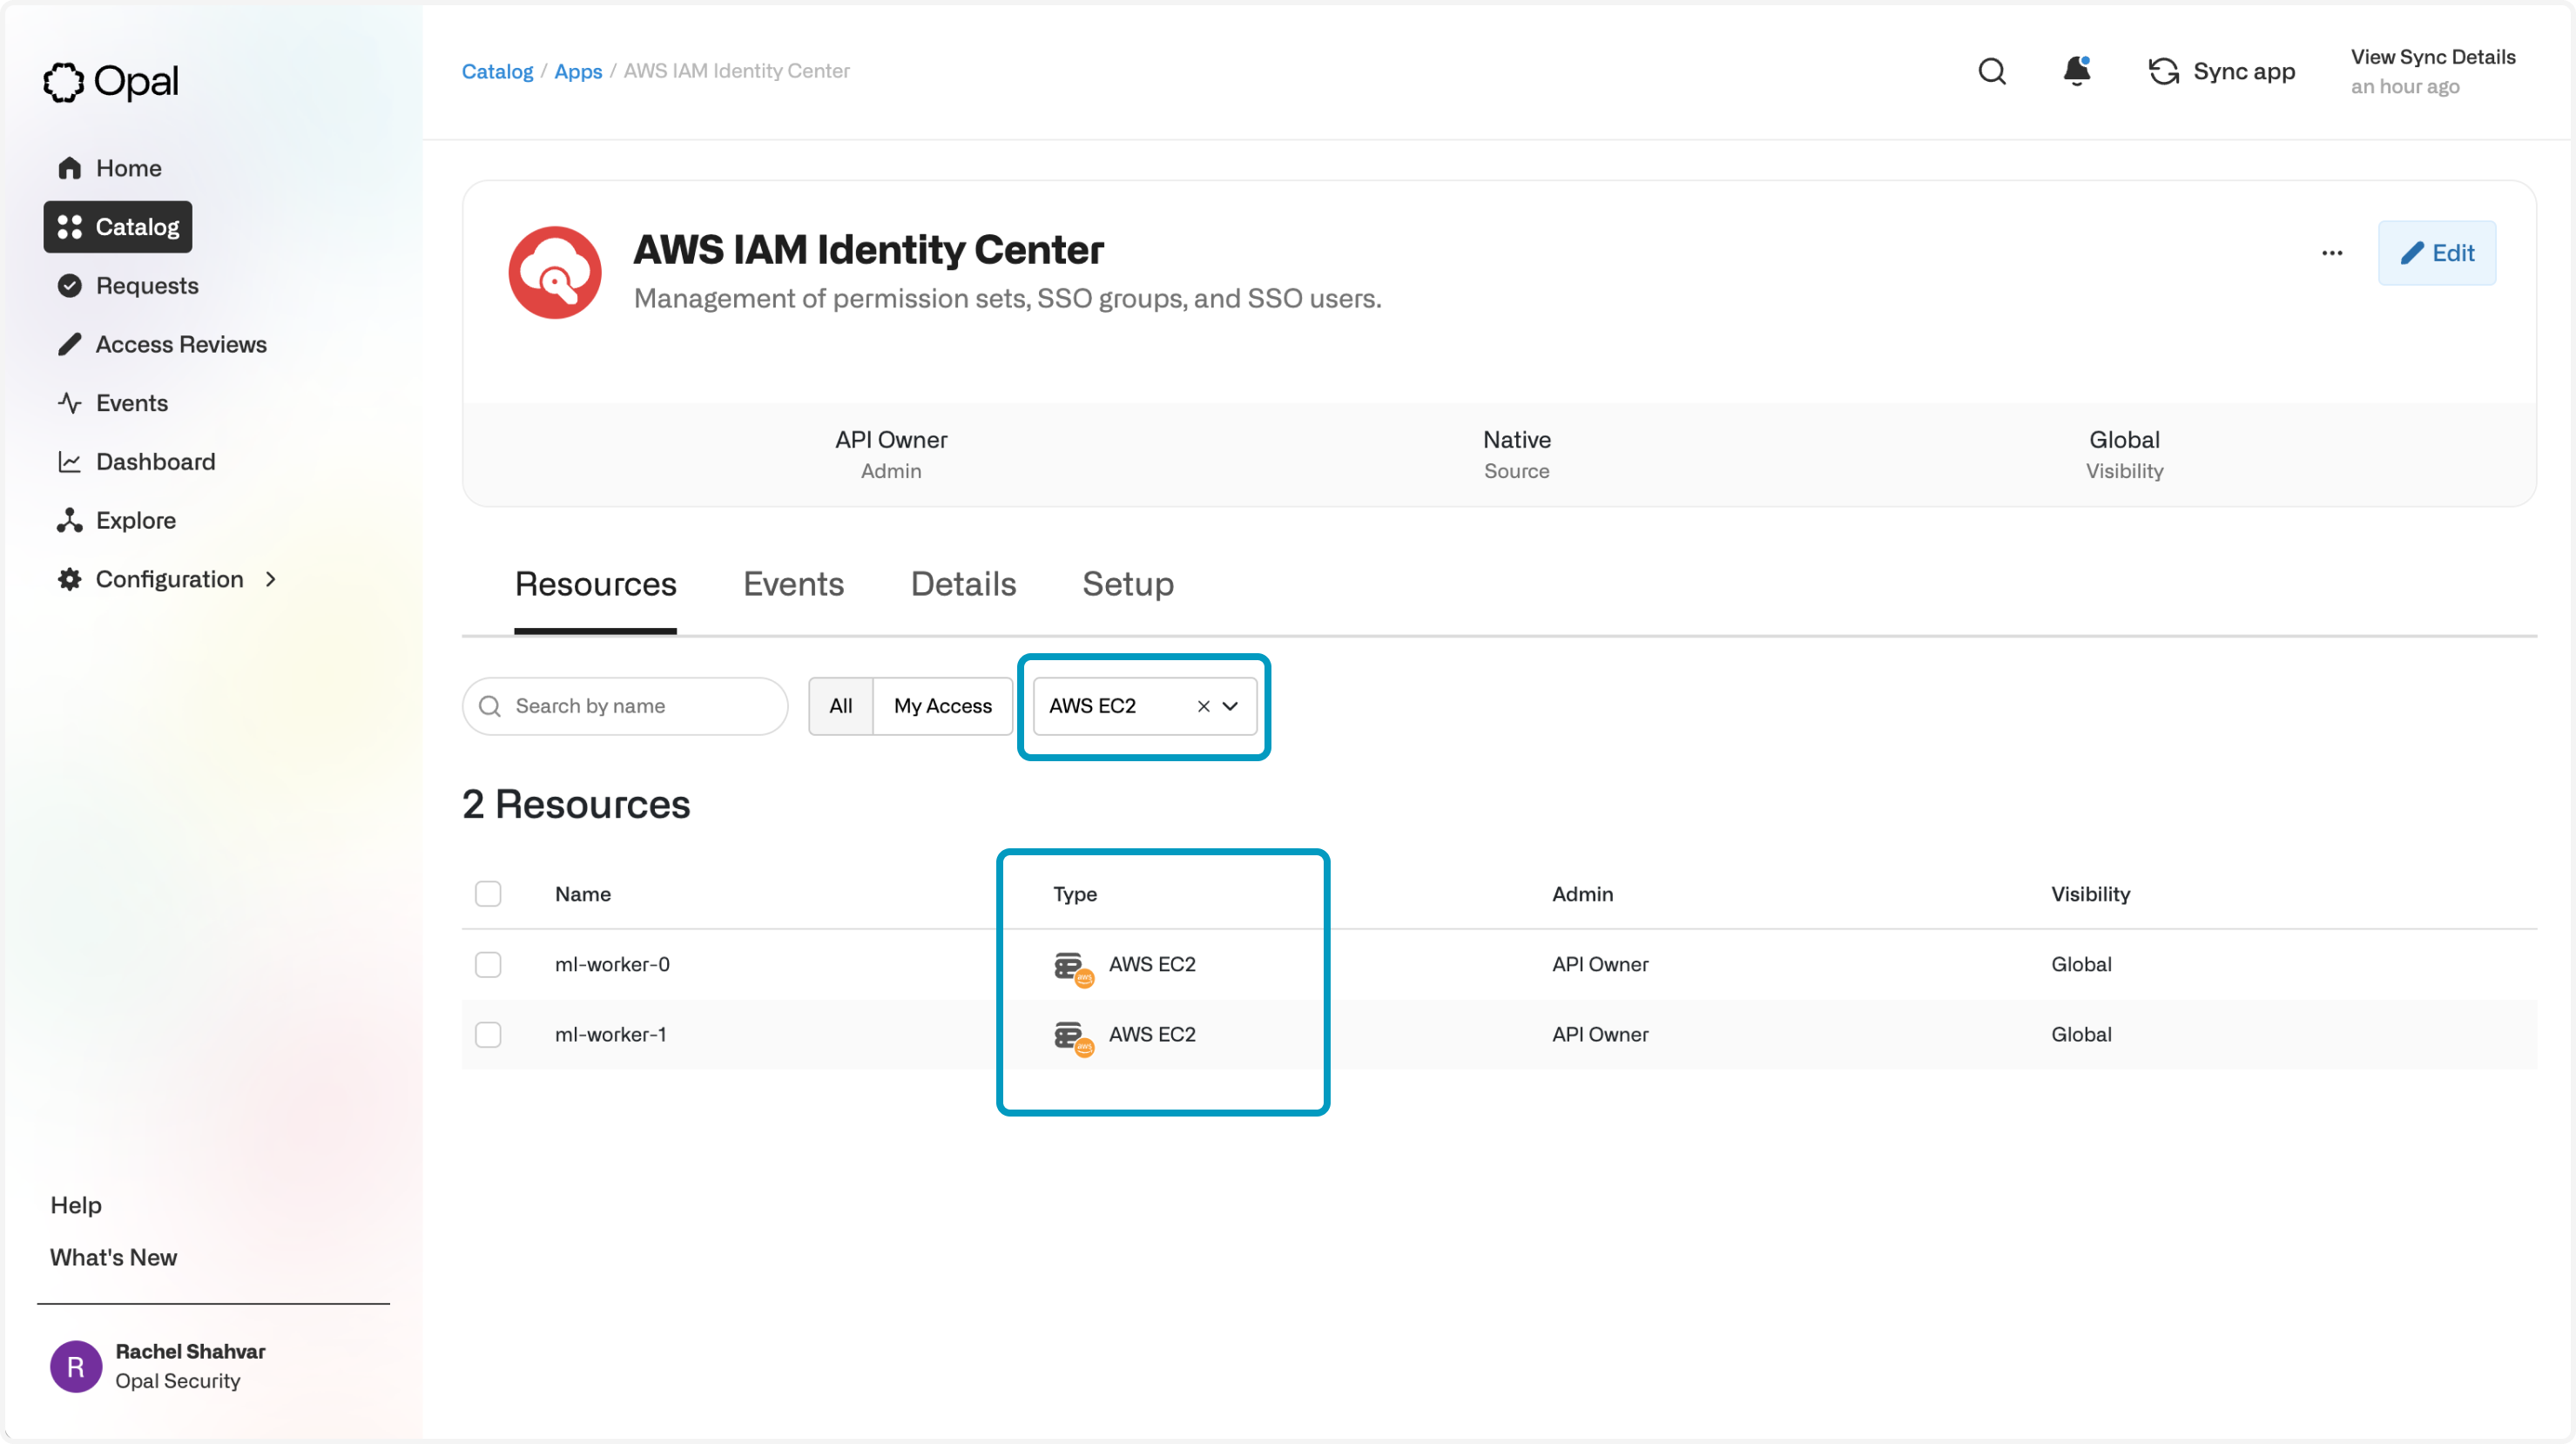The height and width of the screenshot is (1444, 2576).
Task: Clear the AWS EC2 filter with X
Action: [1203, 706]
